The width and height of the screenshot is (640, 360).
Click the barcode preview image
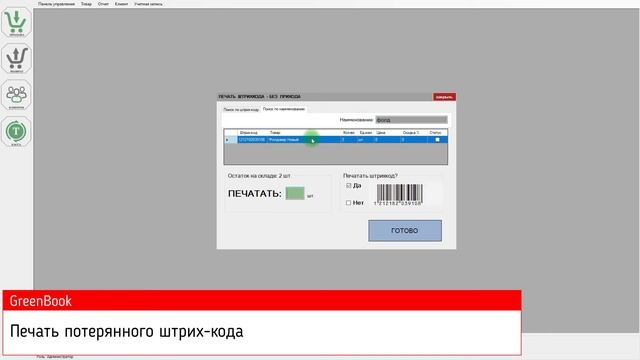(x=399, y=195)
